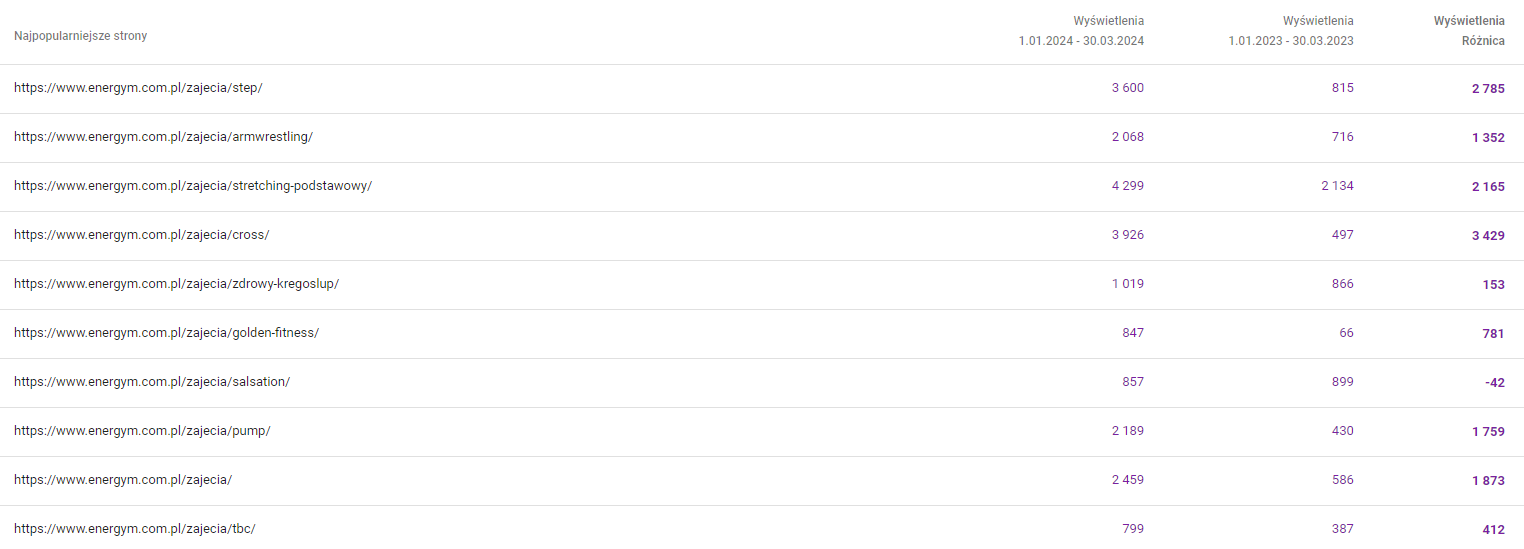Viewport: 1524px width, 549px height.
Task: Click the salsation page link
Action: pyautogui.click(x=152, y=382)
